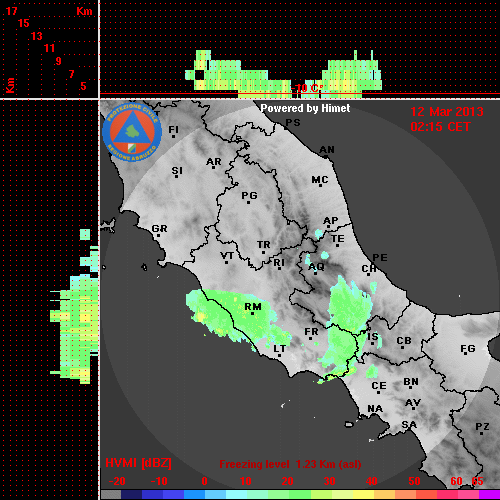Click the SA (Salerno) city label
500x500 pixels.
coord(409,425)
